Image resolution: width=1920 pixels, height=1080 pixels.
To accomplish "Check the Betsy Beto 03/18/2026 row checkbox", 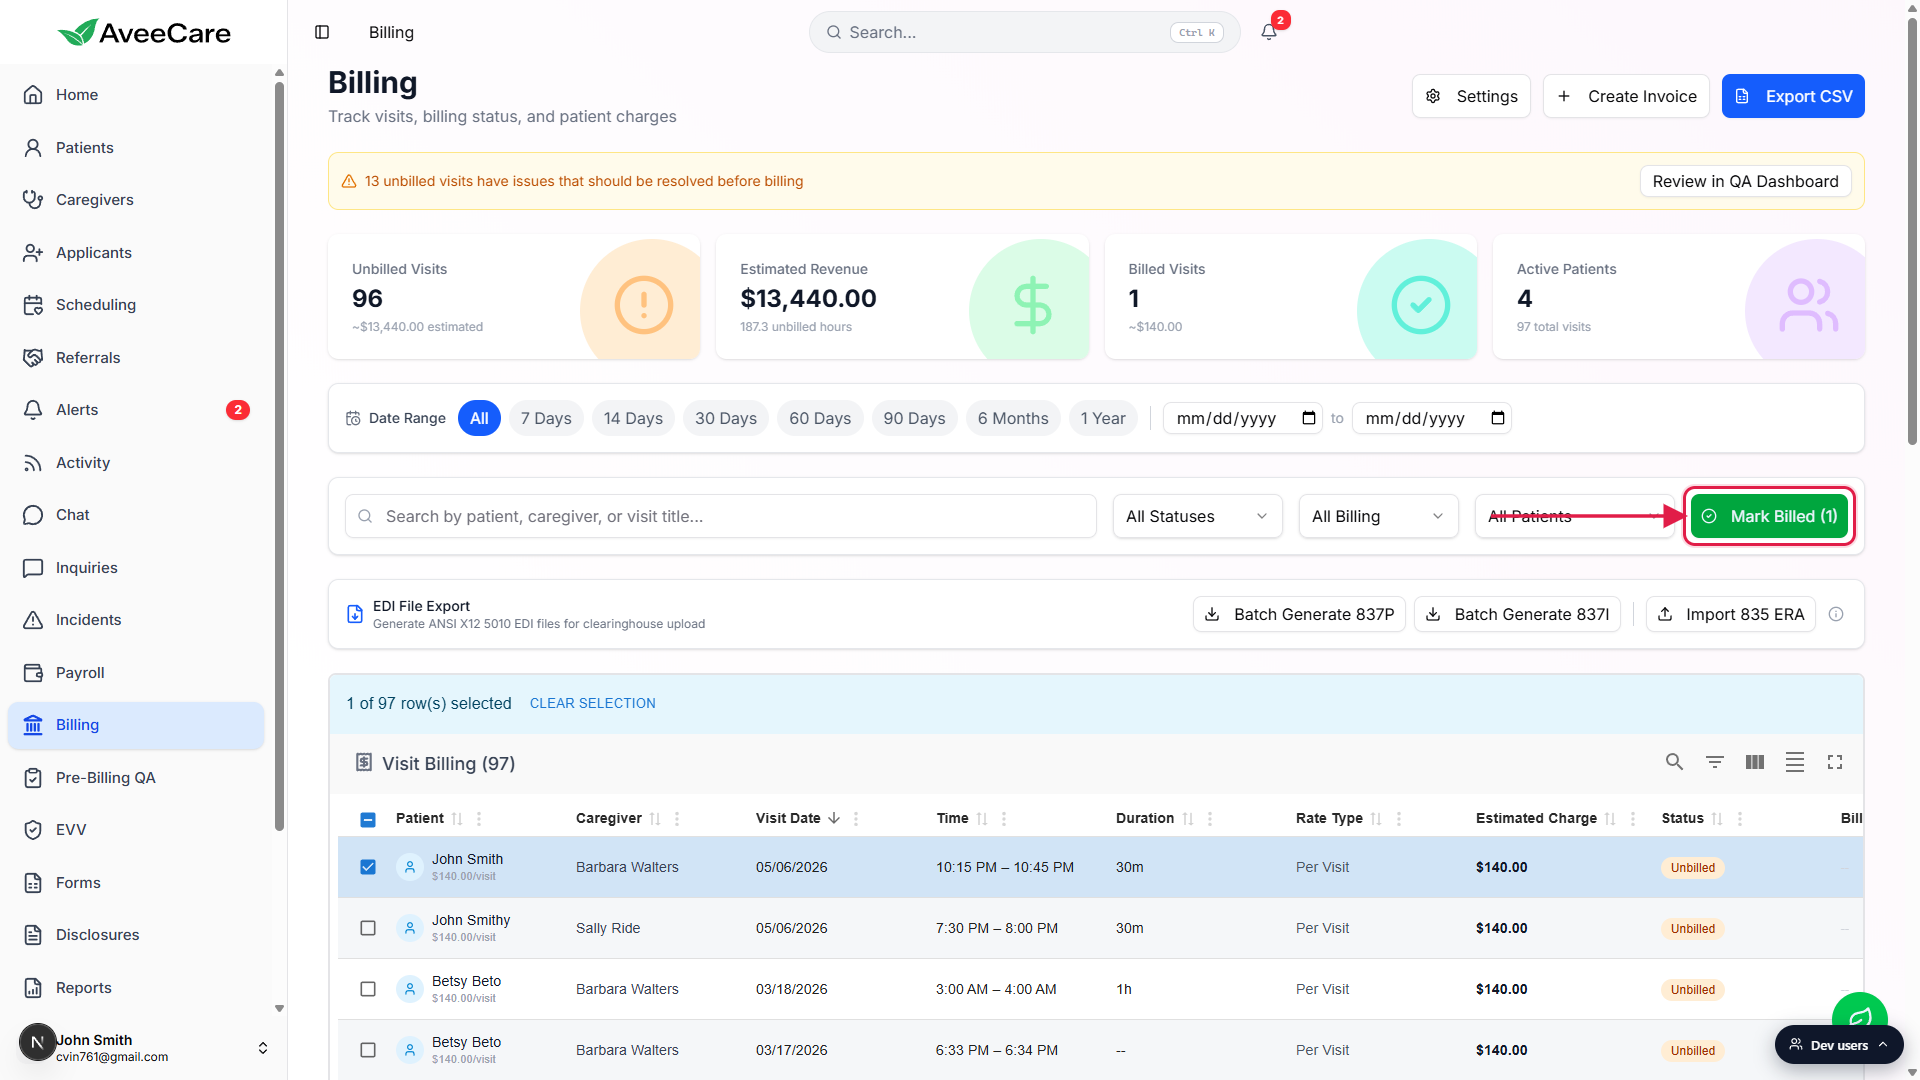I will 368,989.
